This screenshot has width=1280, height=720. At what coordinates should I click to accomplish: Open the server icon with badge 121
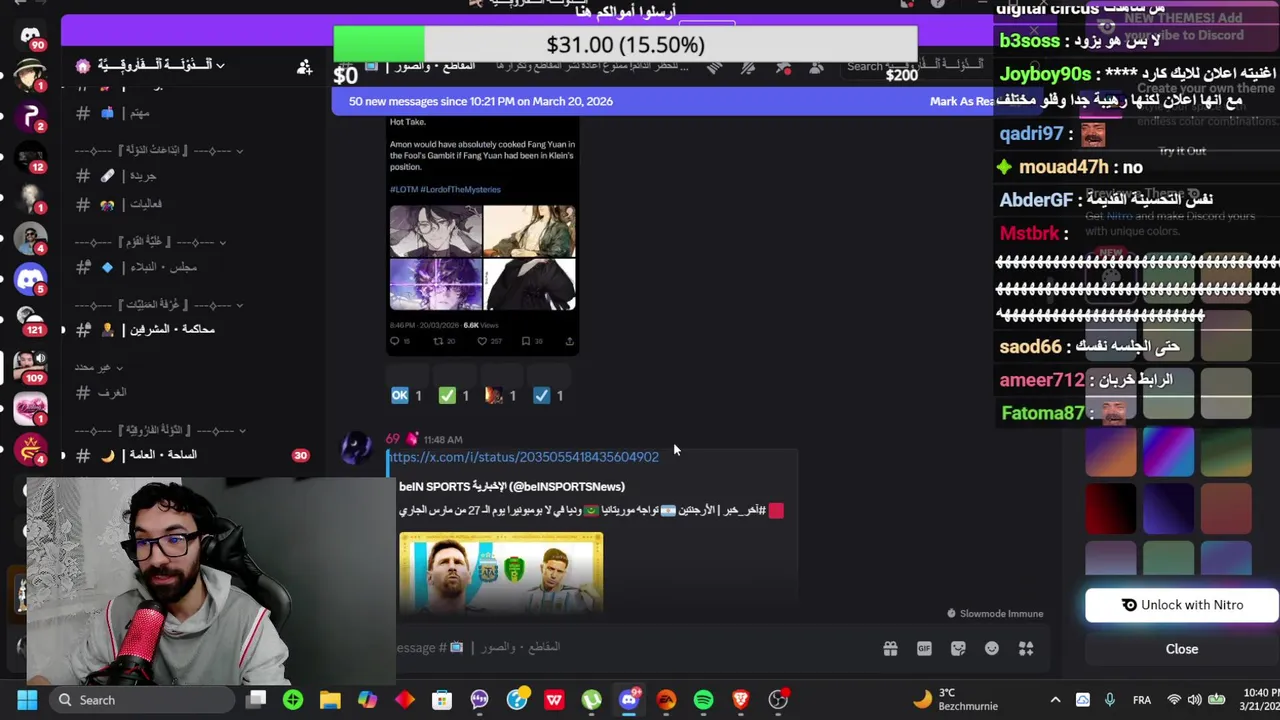(30, 320)
